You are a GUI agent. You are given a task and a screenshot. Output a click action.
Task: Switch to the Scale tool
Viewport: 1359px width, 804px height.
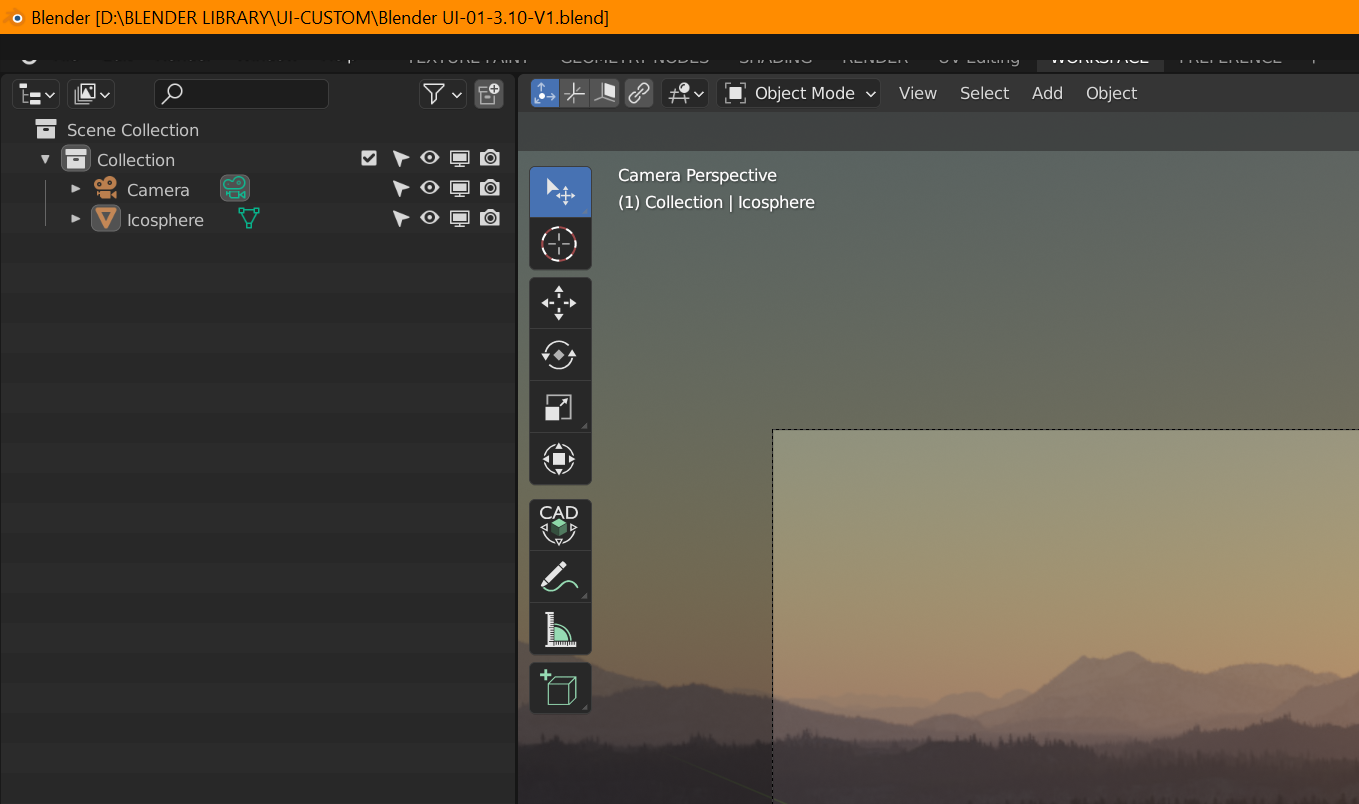click(x=560, y=407)
